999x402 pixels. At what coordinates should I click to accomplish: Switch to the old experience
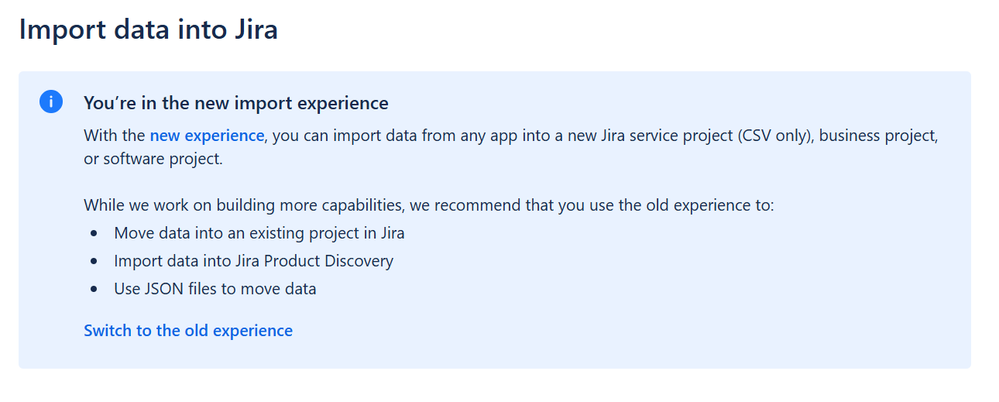click(x=188, y=330)
